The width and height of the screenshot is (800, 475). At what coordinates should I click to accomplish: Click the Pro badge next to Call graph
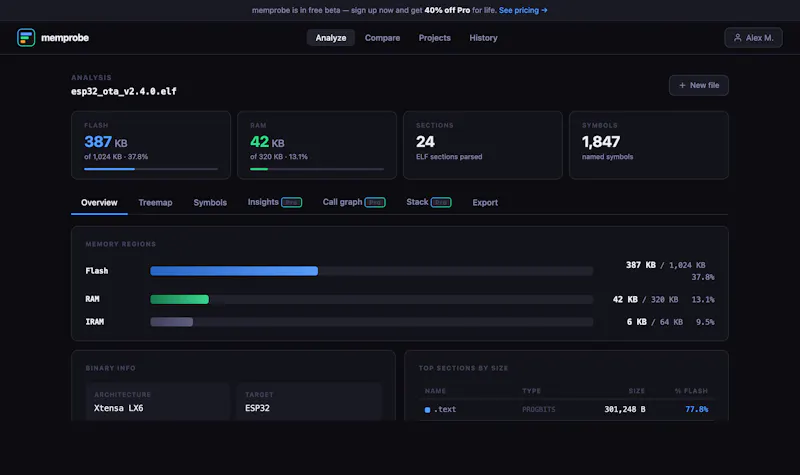(375, 203)
